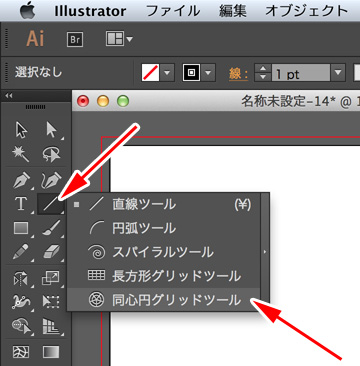Click the fill color swatch (none)
The width and height of the screenshot is (360, 366).
point(151,72)
